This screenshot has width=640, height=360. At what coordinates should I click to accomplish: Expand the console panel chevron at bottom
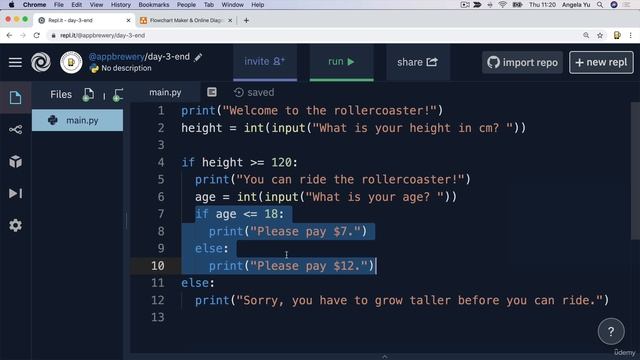coord(384,356)
